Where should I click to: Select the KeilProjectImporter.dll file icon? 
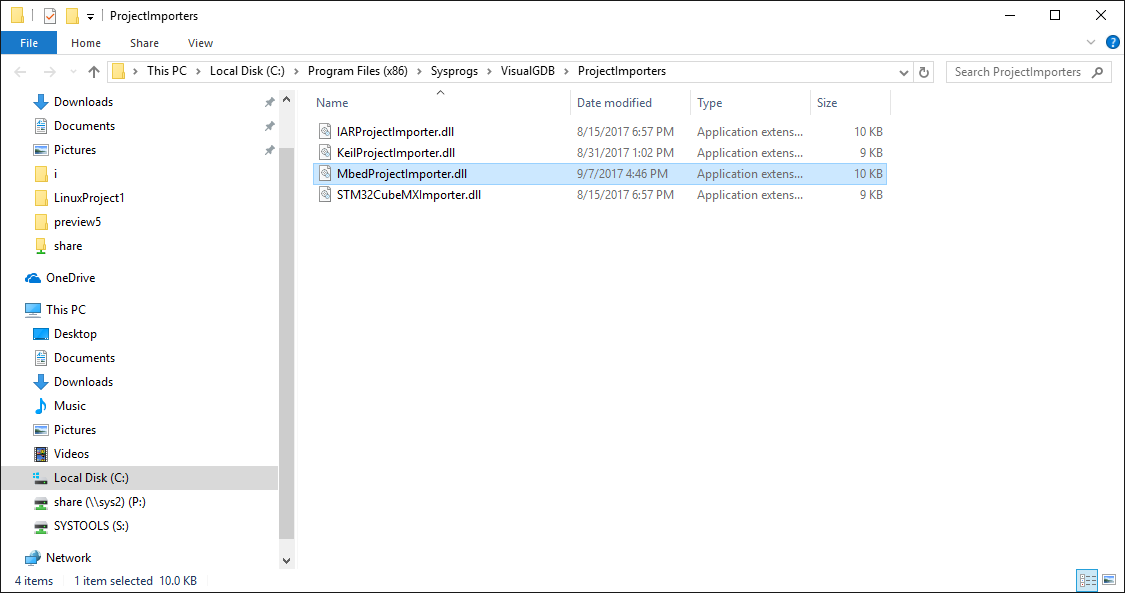click(x=325, y=153)
